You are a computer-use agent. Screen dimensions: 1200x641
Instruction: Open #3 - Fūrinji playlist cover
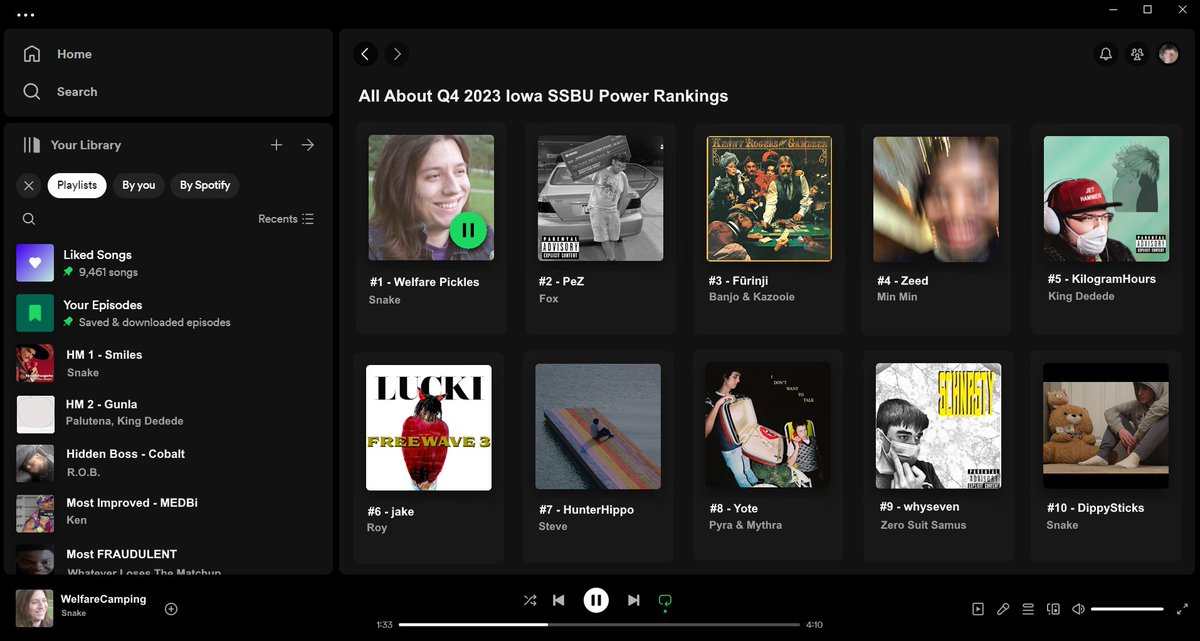pos(769,199)
